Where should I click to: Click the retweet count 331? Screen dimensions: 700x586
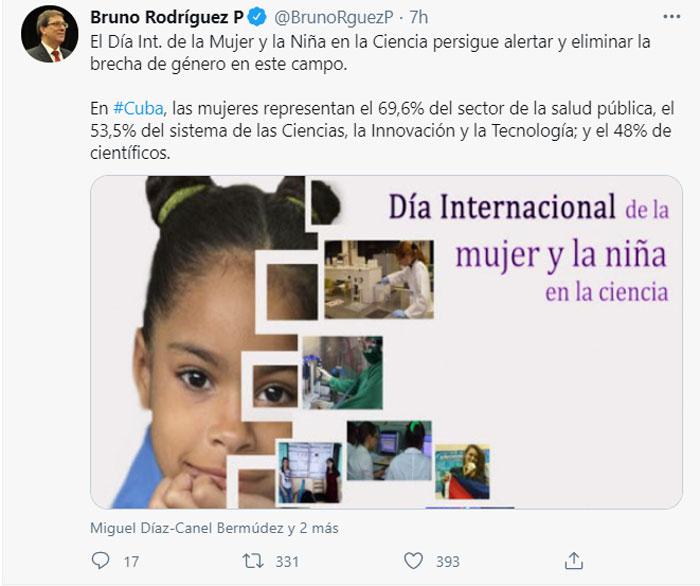[x=287, y=561]
